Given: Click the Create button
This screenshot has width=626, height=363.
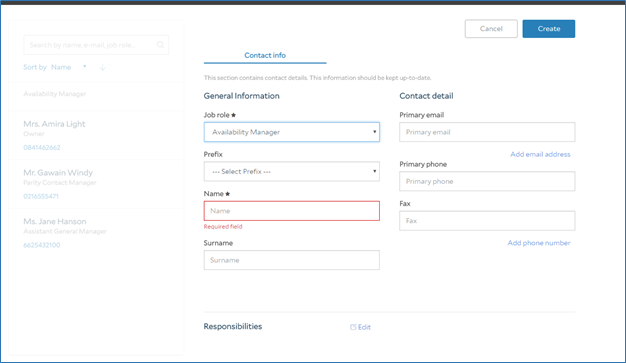Looking at the screenshot, I should click(x=549, y=29).
